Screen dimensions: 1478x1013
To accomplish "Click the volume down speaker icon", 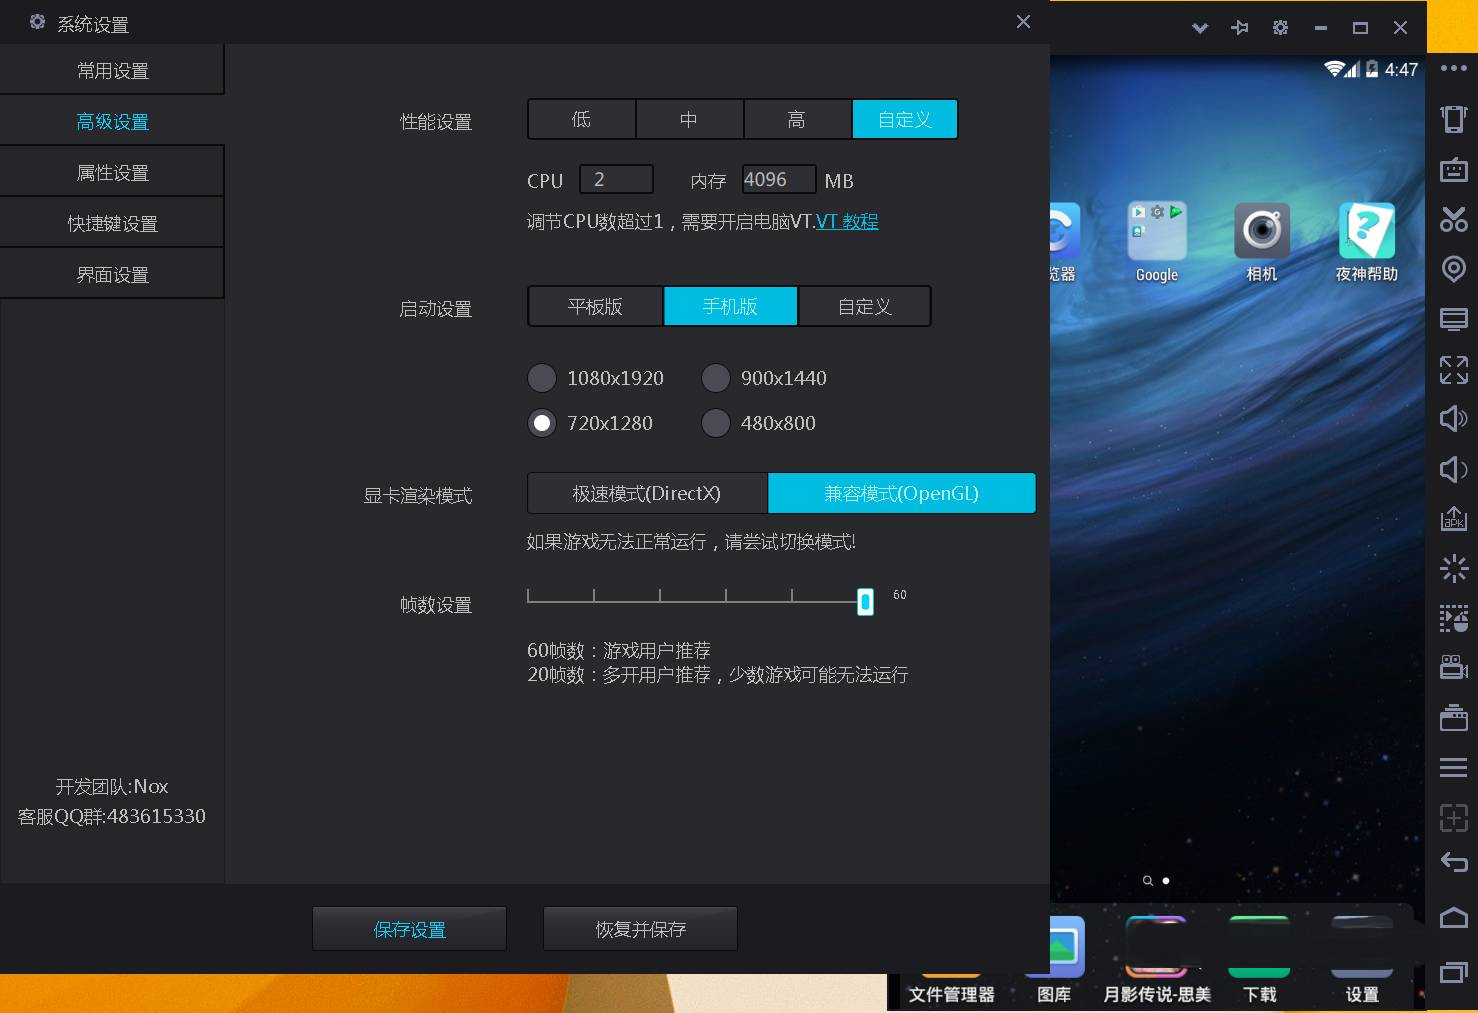I will (x=1453, y=469).
